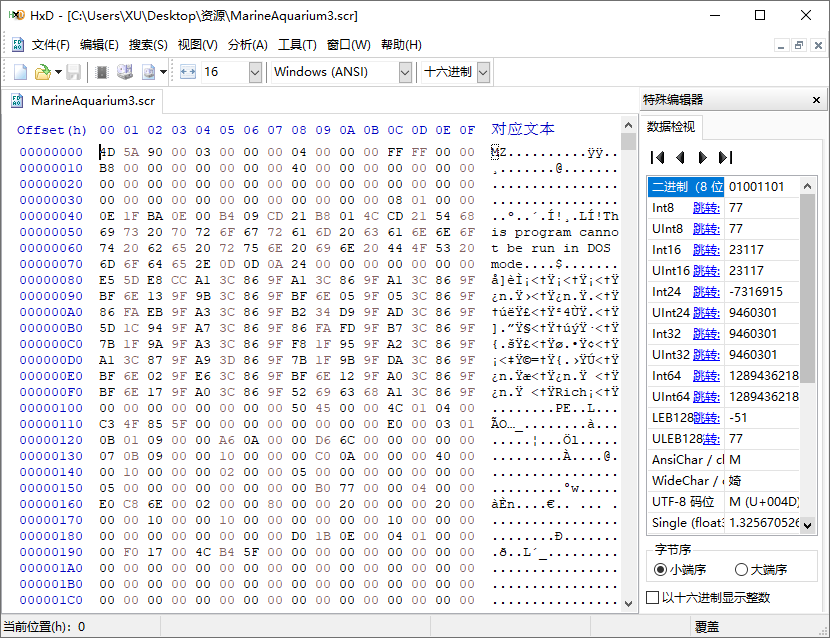
Task: Click the 对应文本 column header
Action: [x=522, y=129]
